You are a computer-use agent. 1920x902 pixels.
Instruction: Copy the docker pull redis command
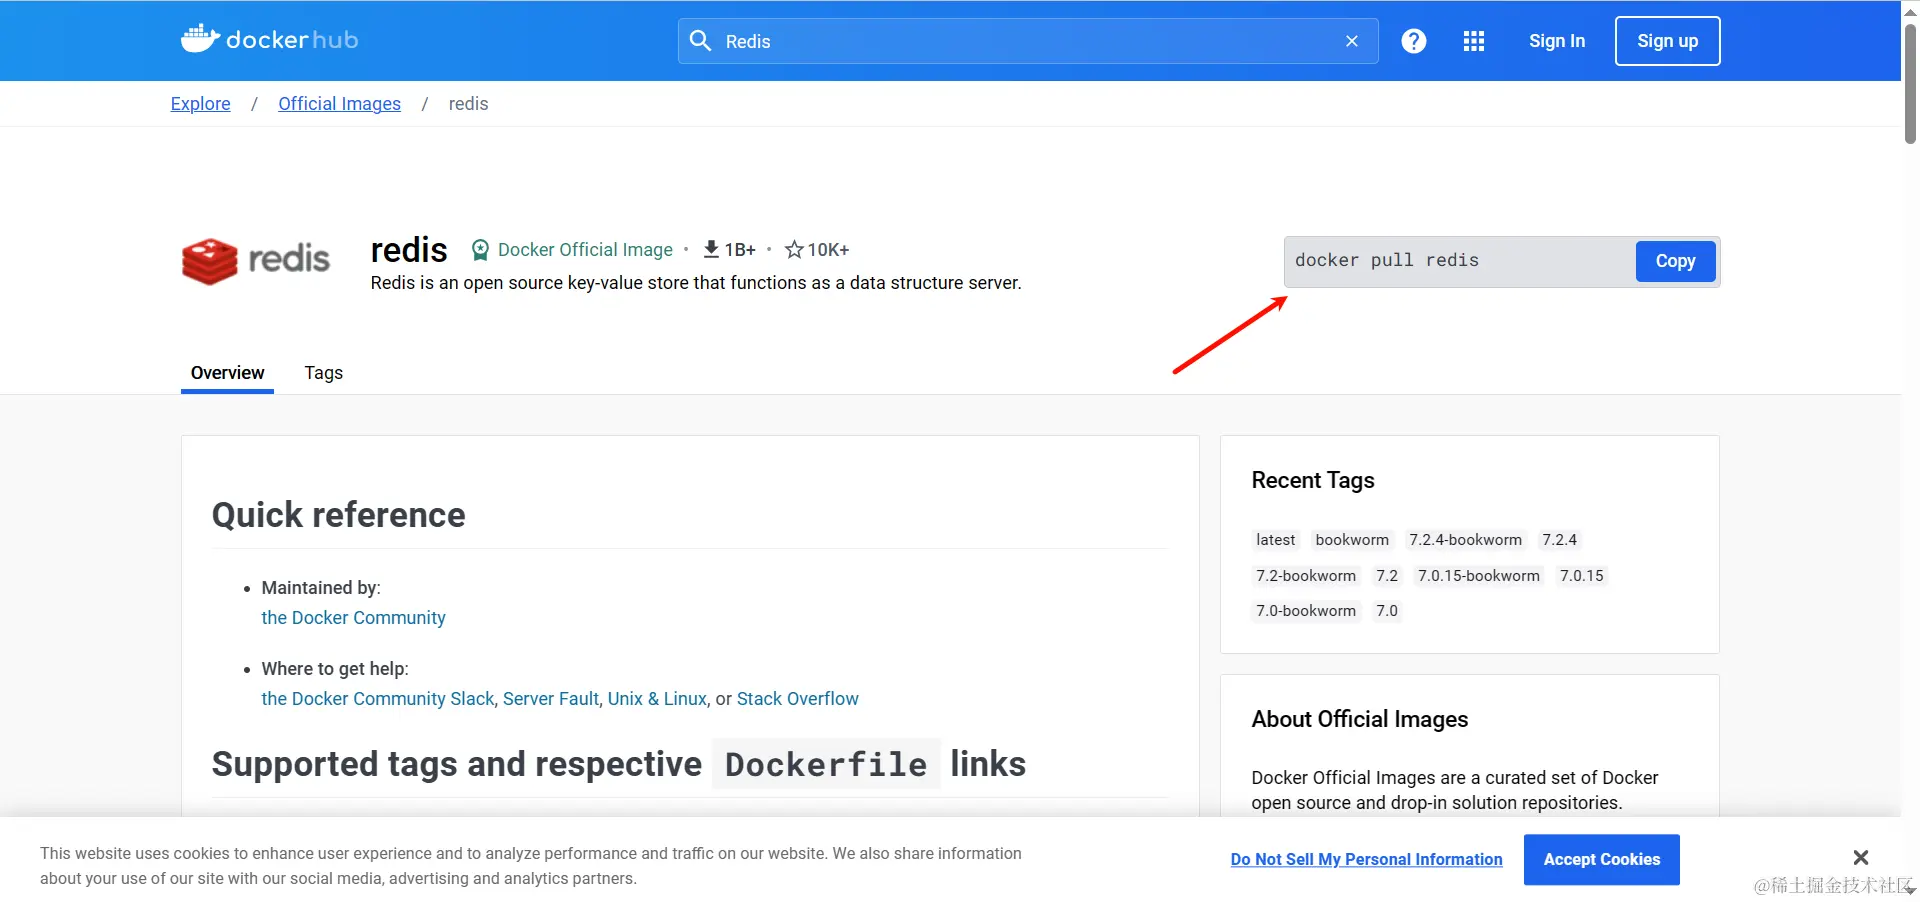[1675, 261]
